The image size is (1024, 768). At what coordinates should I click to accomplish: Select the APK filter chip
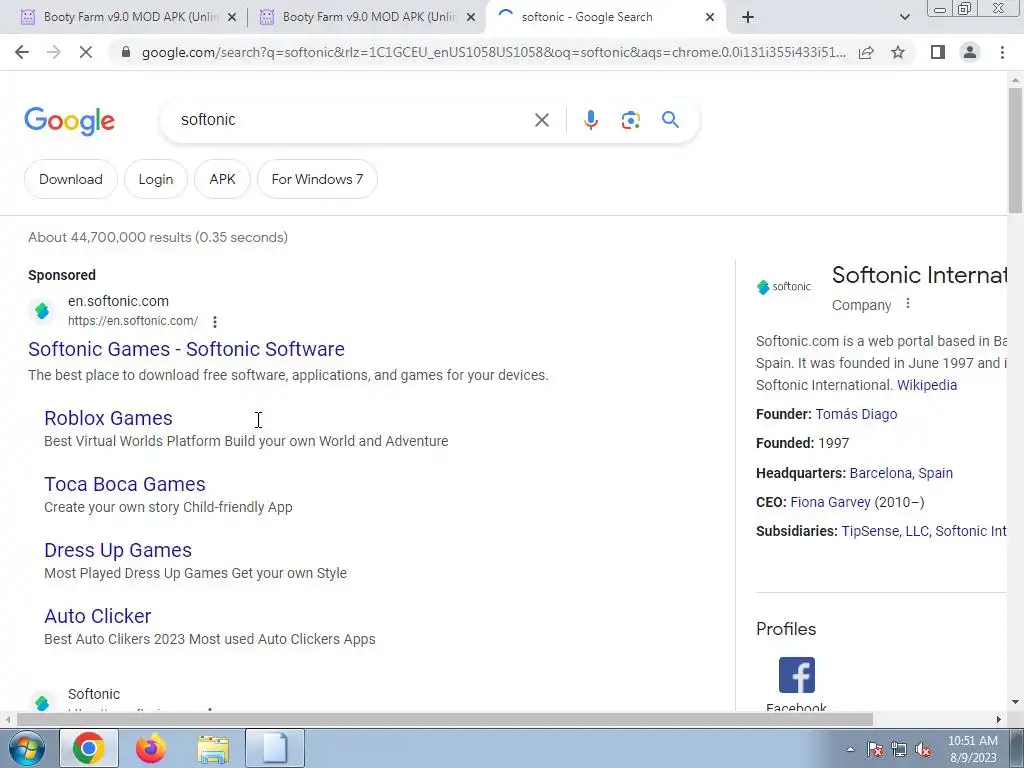[222, 179]
